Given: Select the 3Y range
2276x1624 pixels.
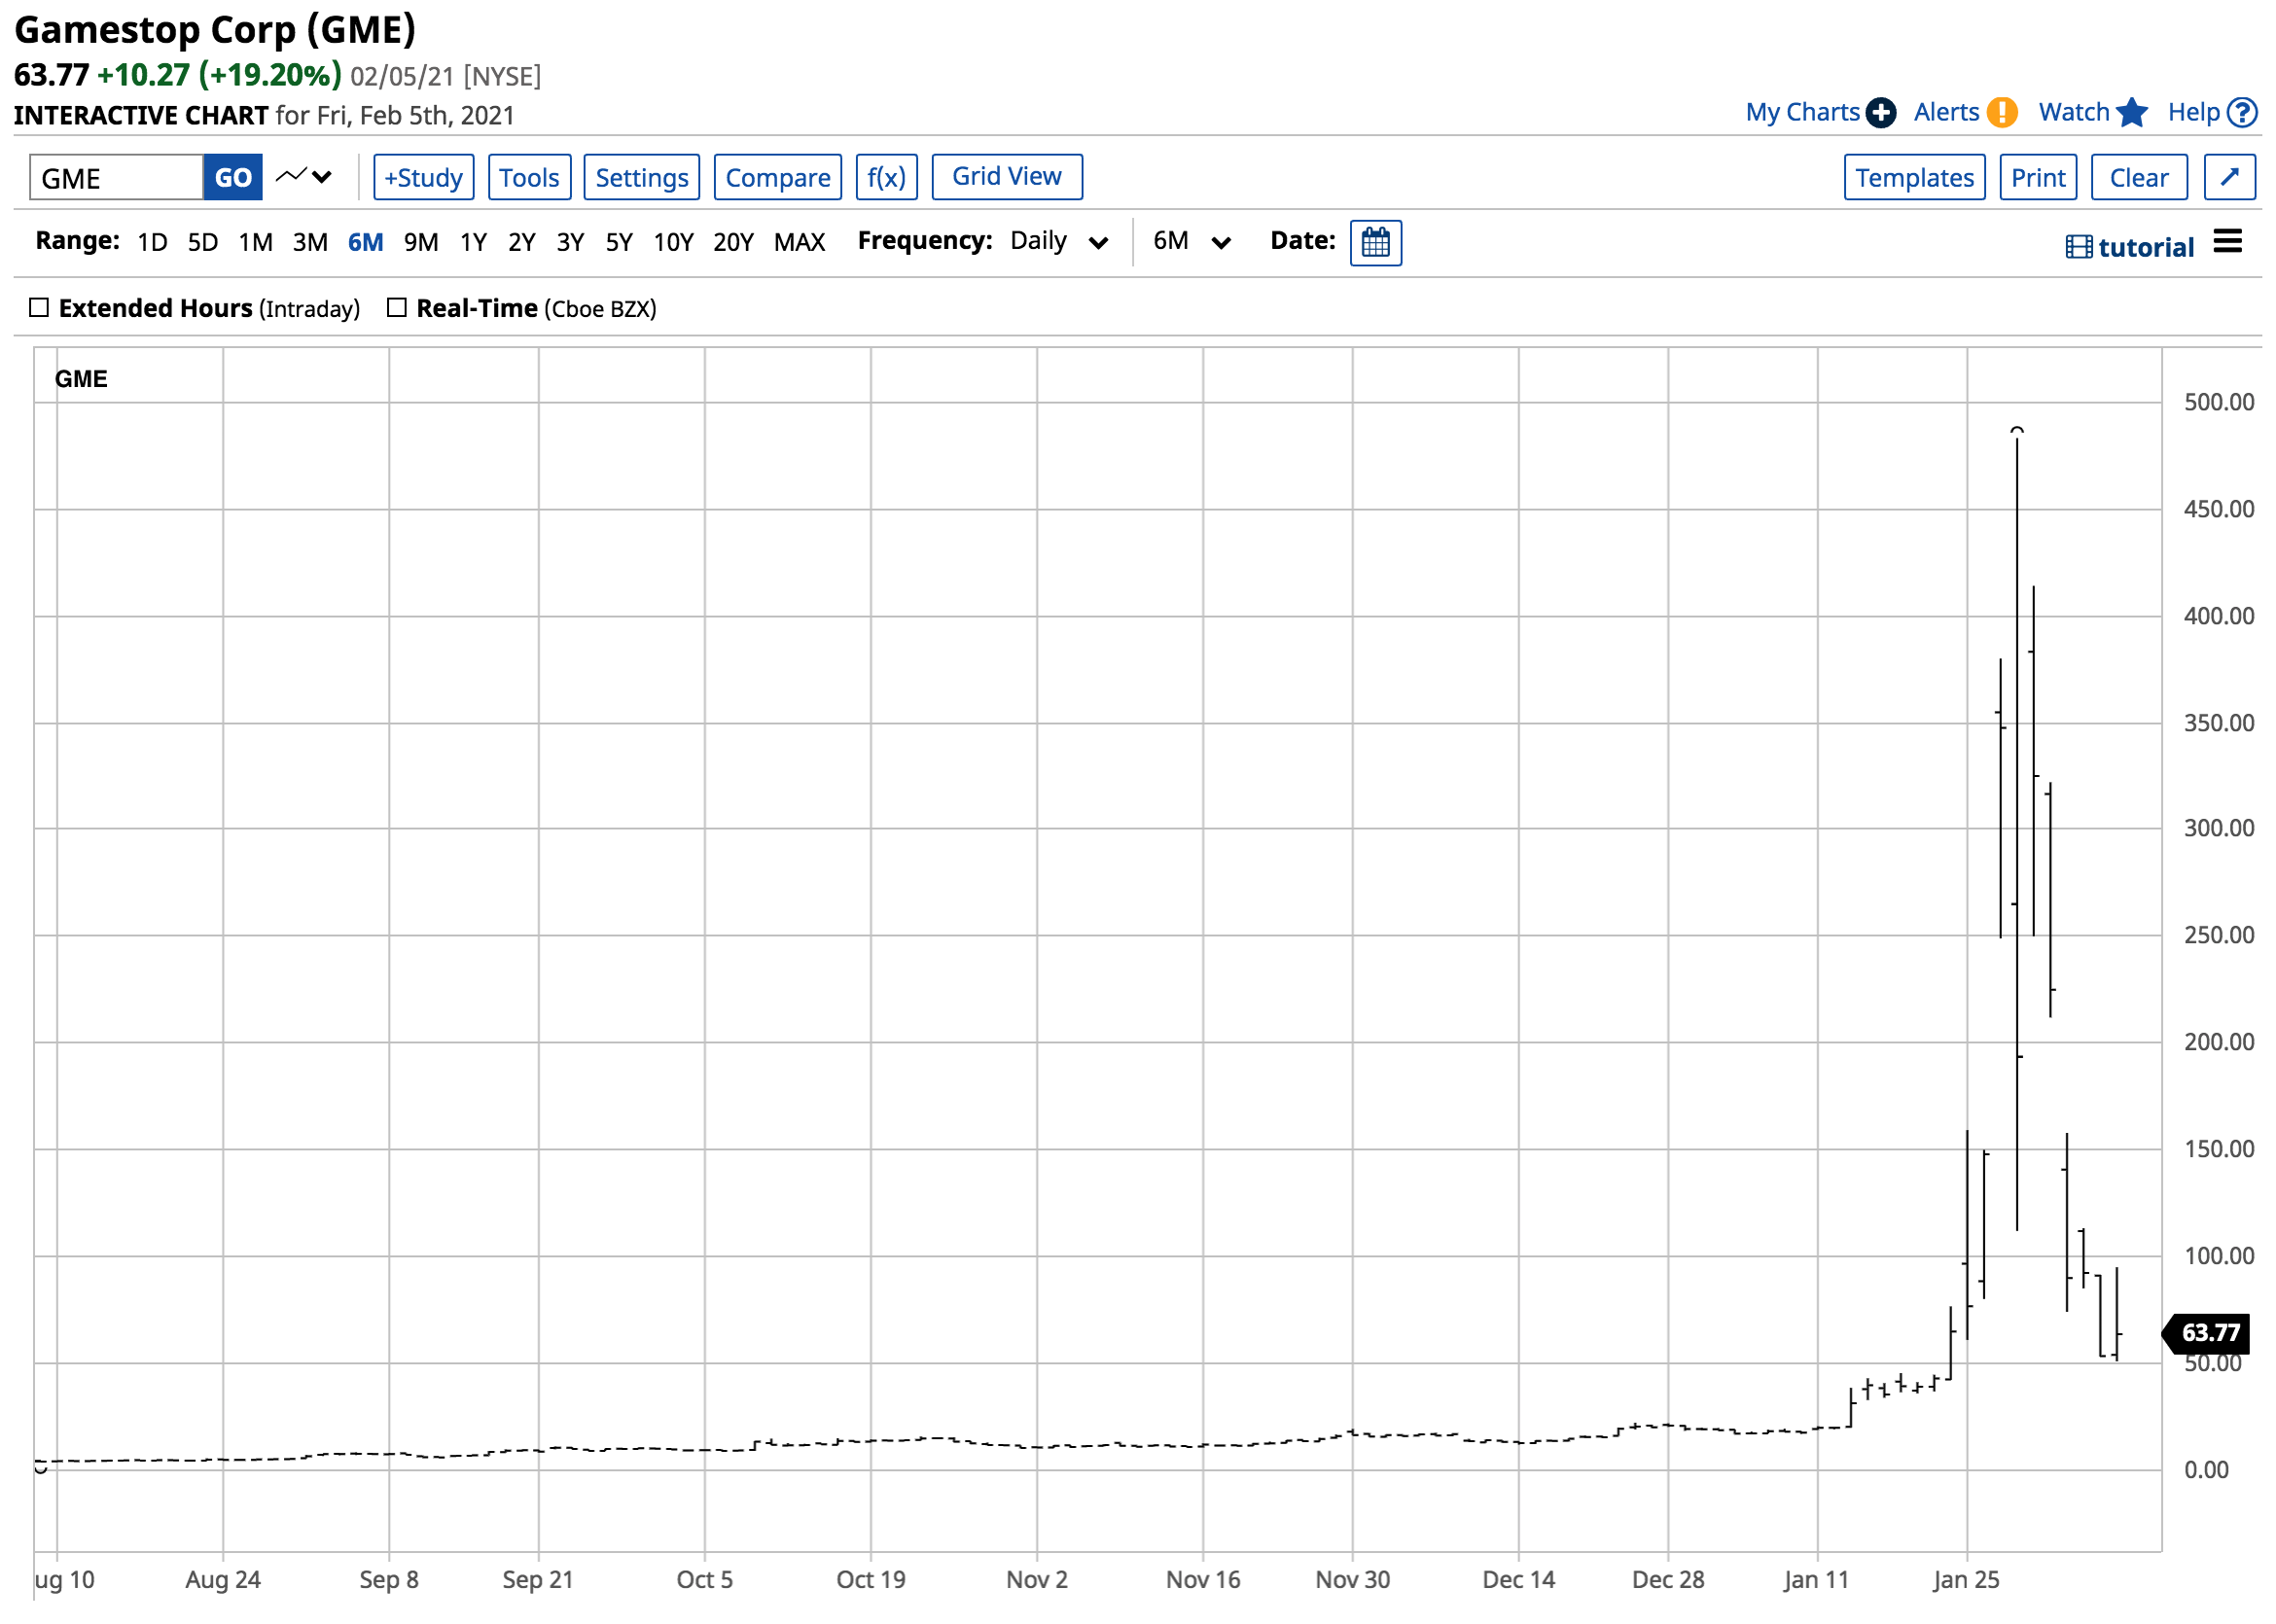Looking at the screenshot, I should coord(570,242).
